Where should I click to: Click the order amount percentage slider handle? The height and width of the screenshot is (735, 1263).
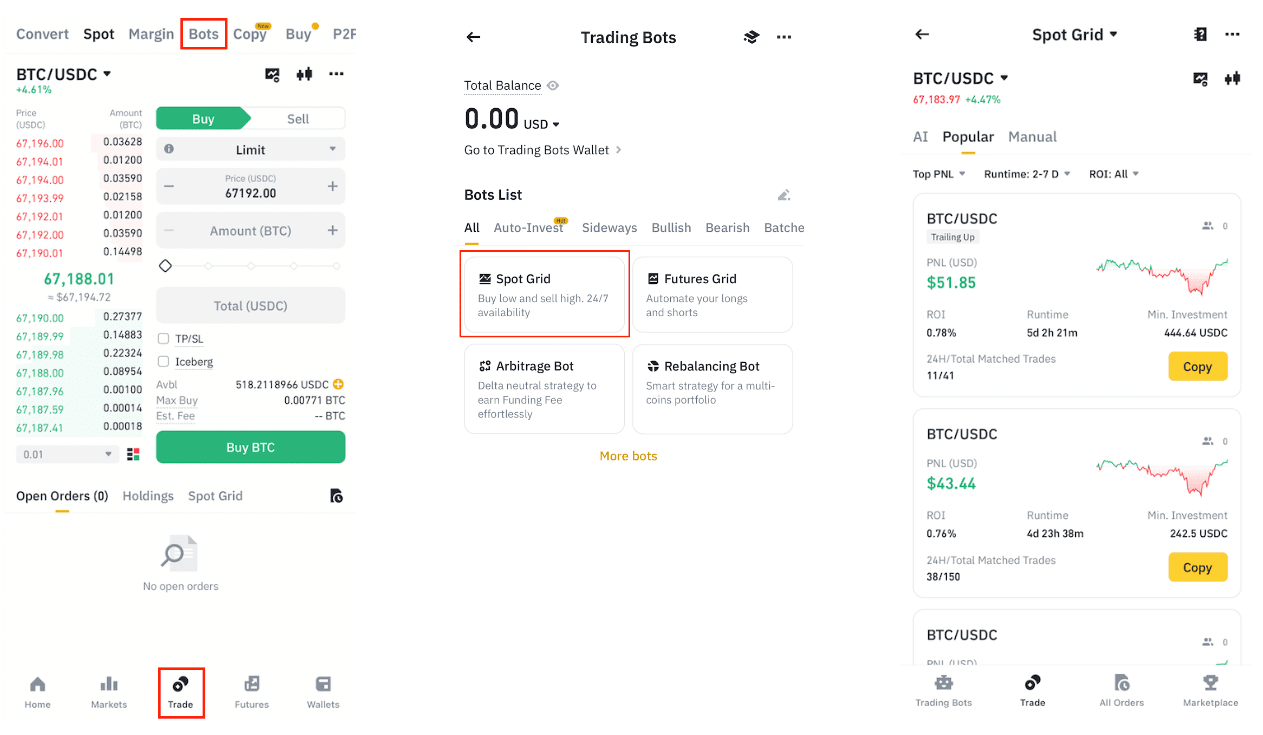point(166,266)
